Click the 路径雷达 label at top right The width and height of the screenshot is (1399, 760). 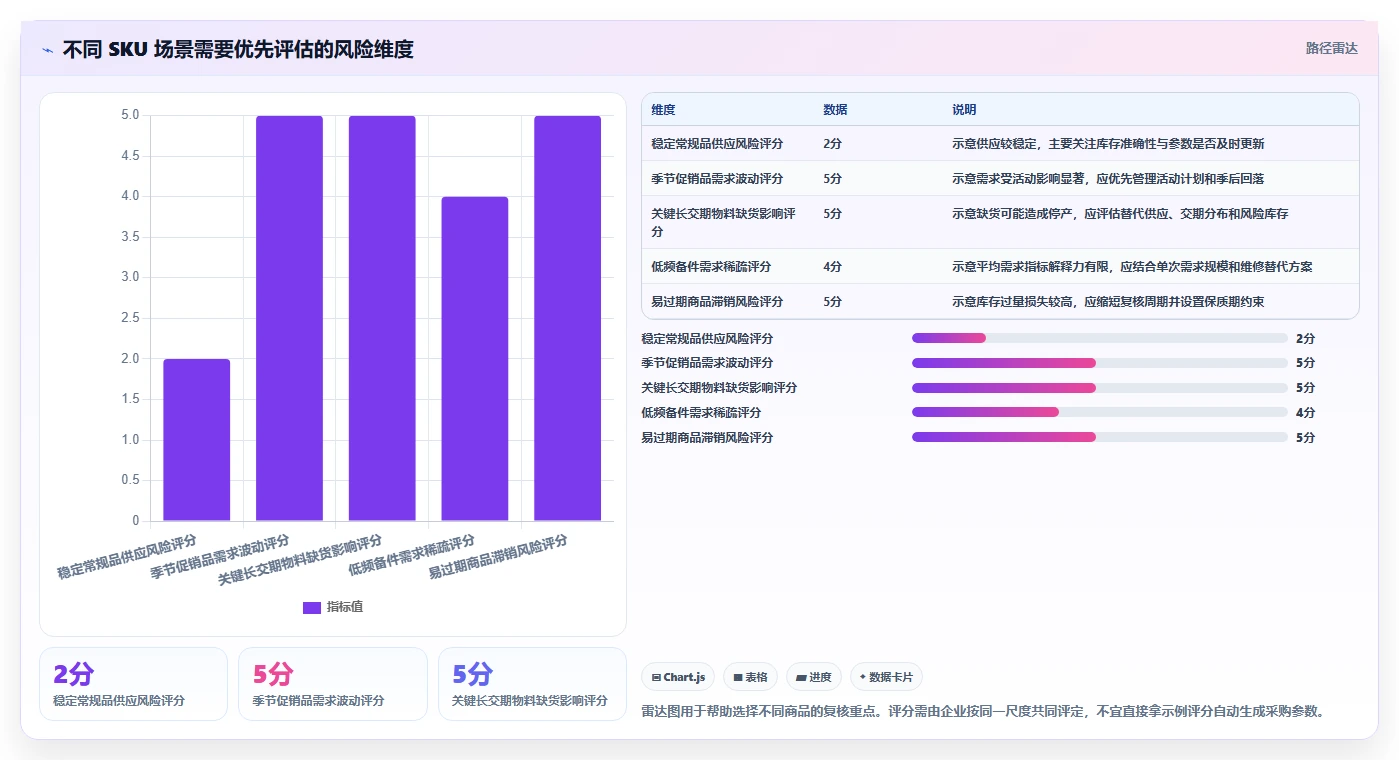pyautogui.click(x=1331, y=48)
